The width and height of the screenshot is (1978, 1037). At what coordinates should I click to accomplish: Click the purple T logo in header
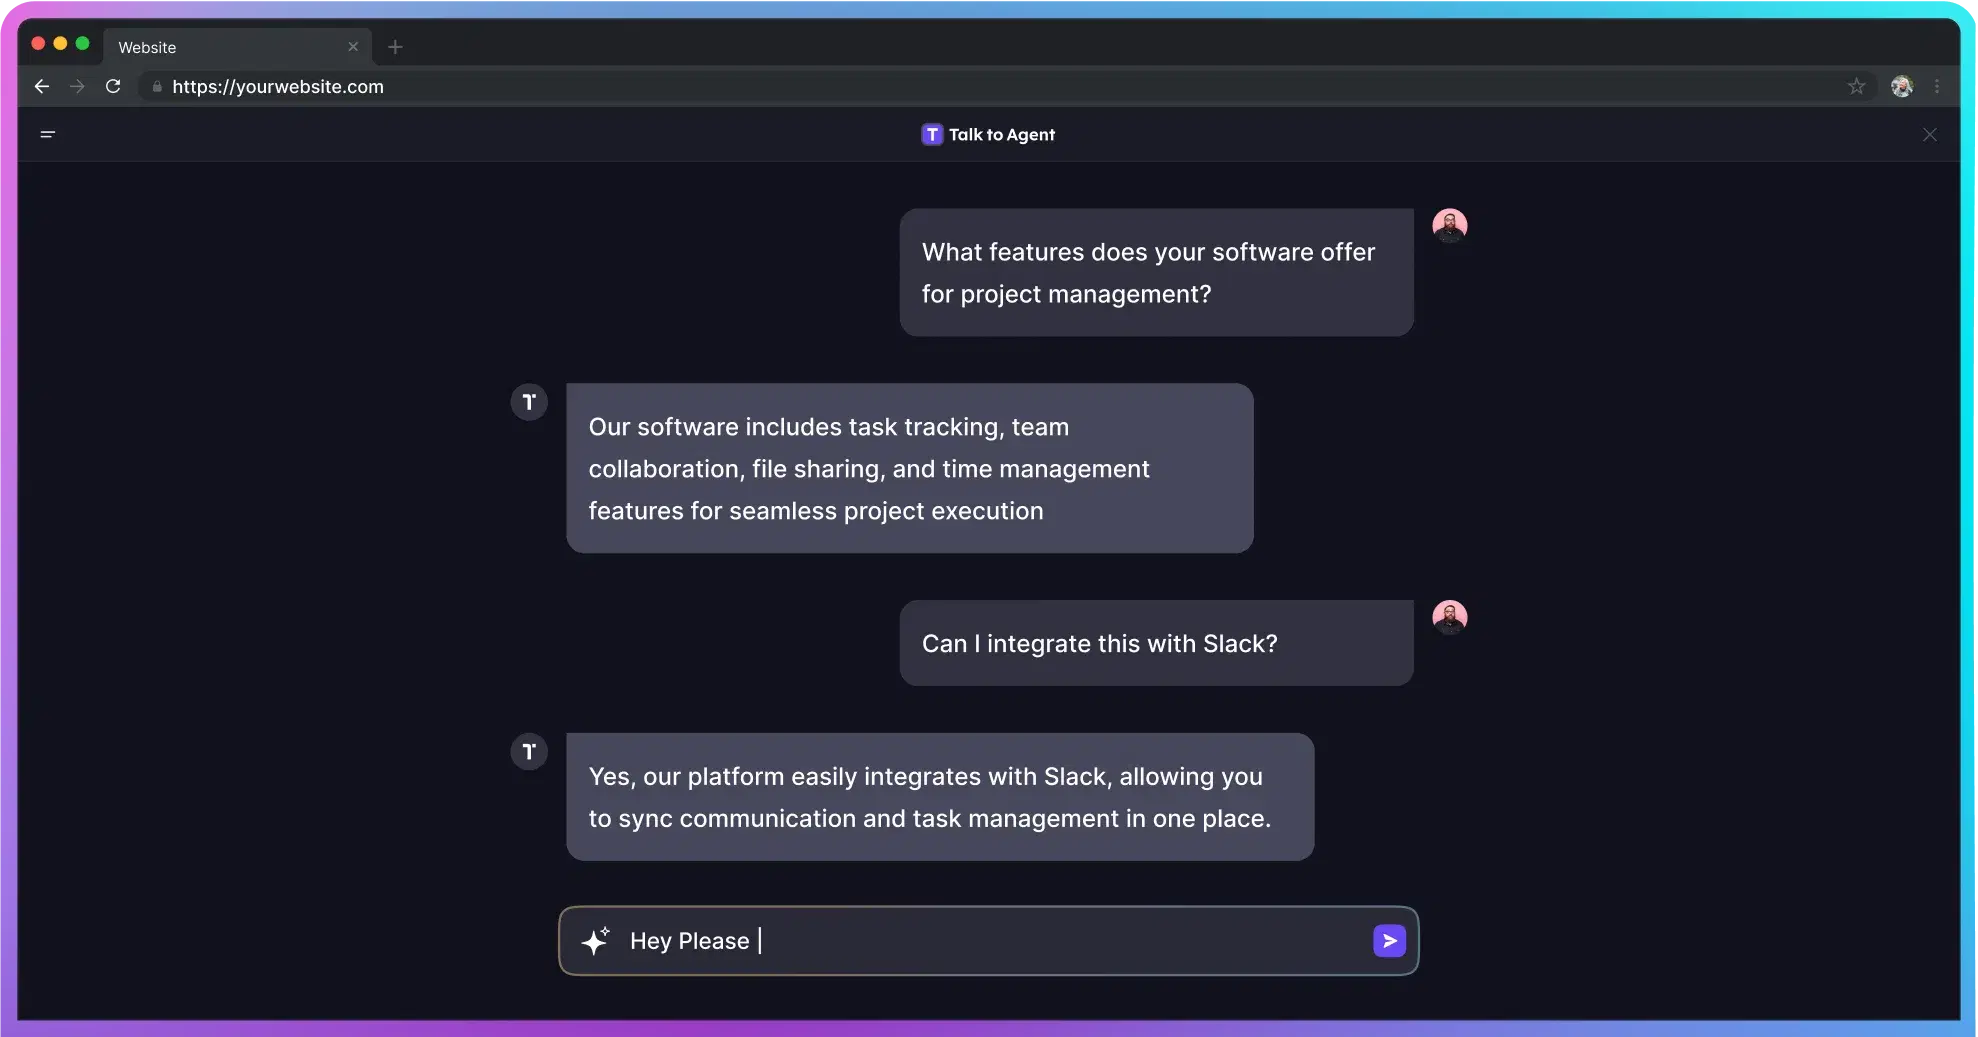pyautogui.click(x=932, y=135)
